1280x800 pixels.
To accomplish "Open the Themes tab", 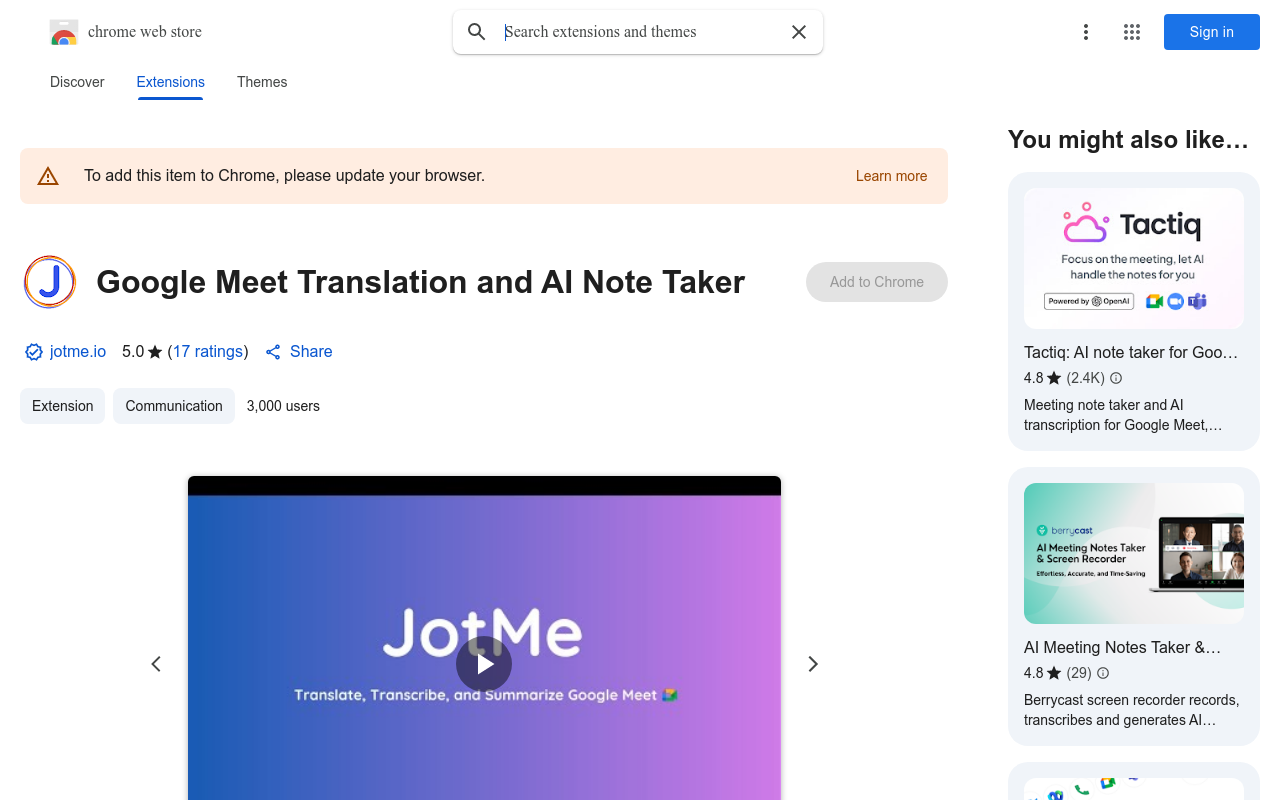I will click(262, 82).
